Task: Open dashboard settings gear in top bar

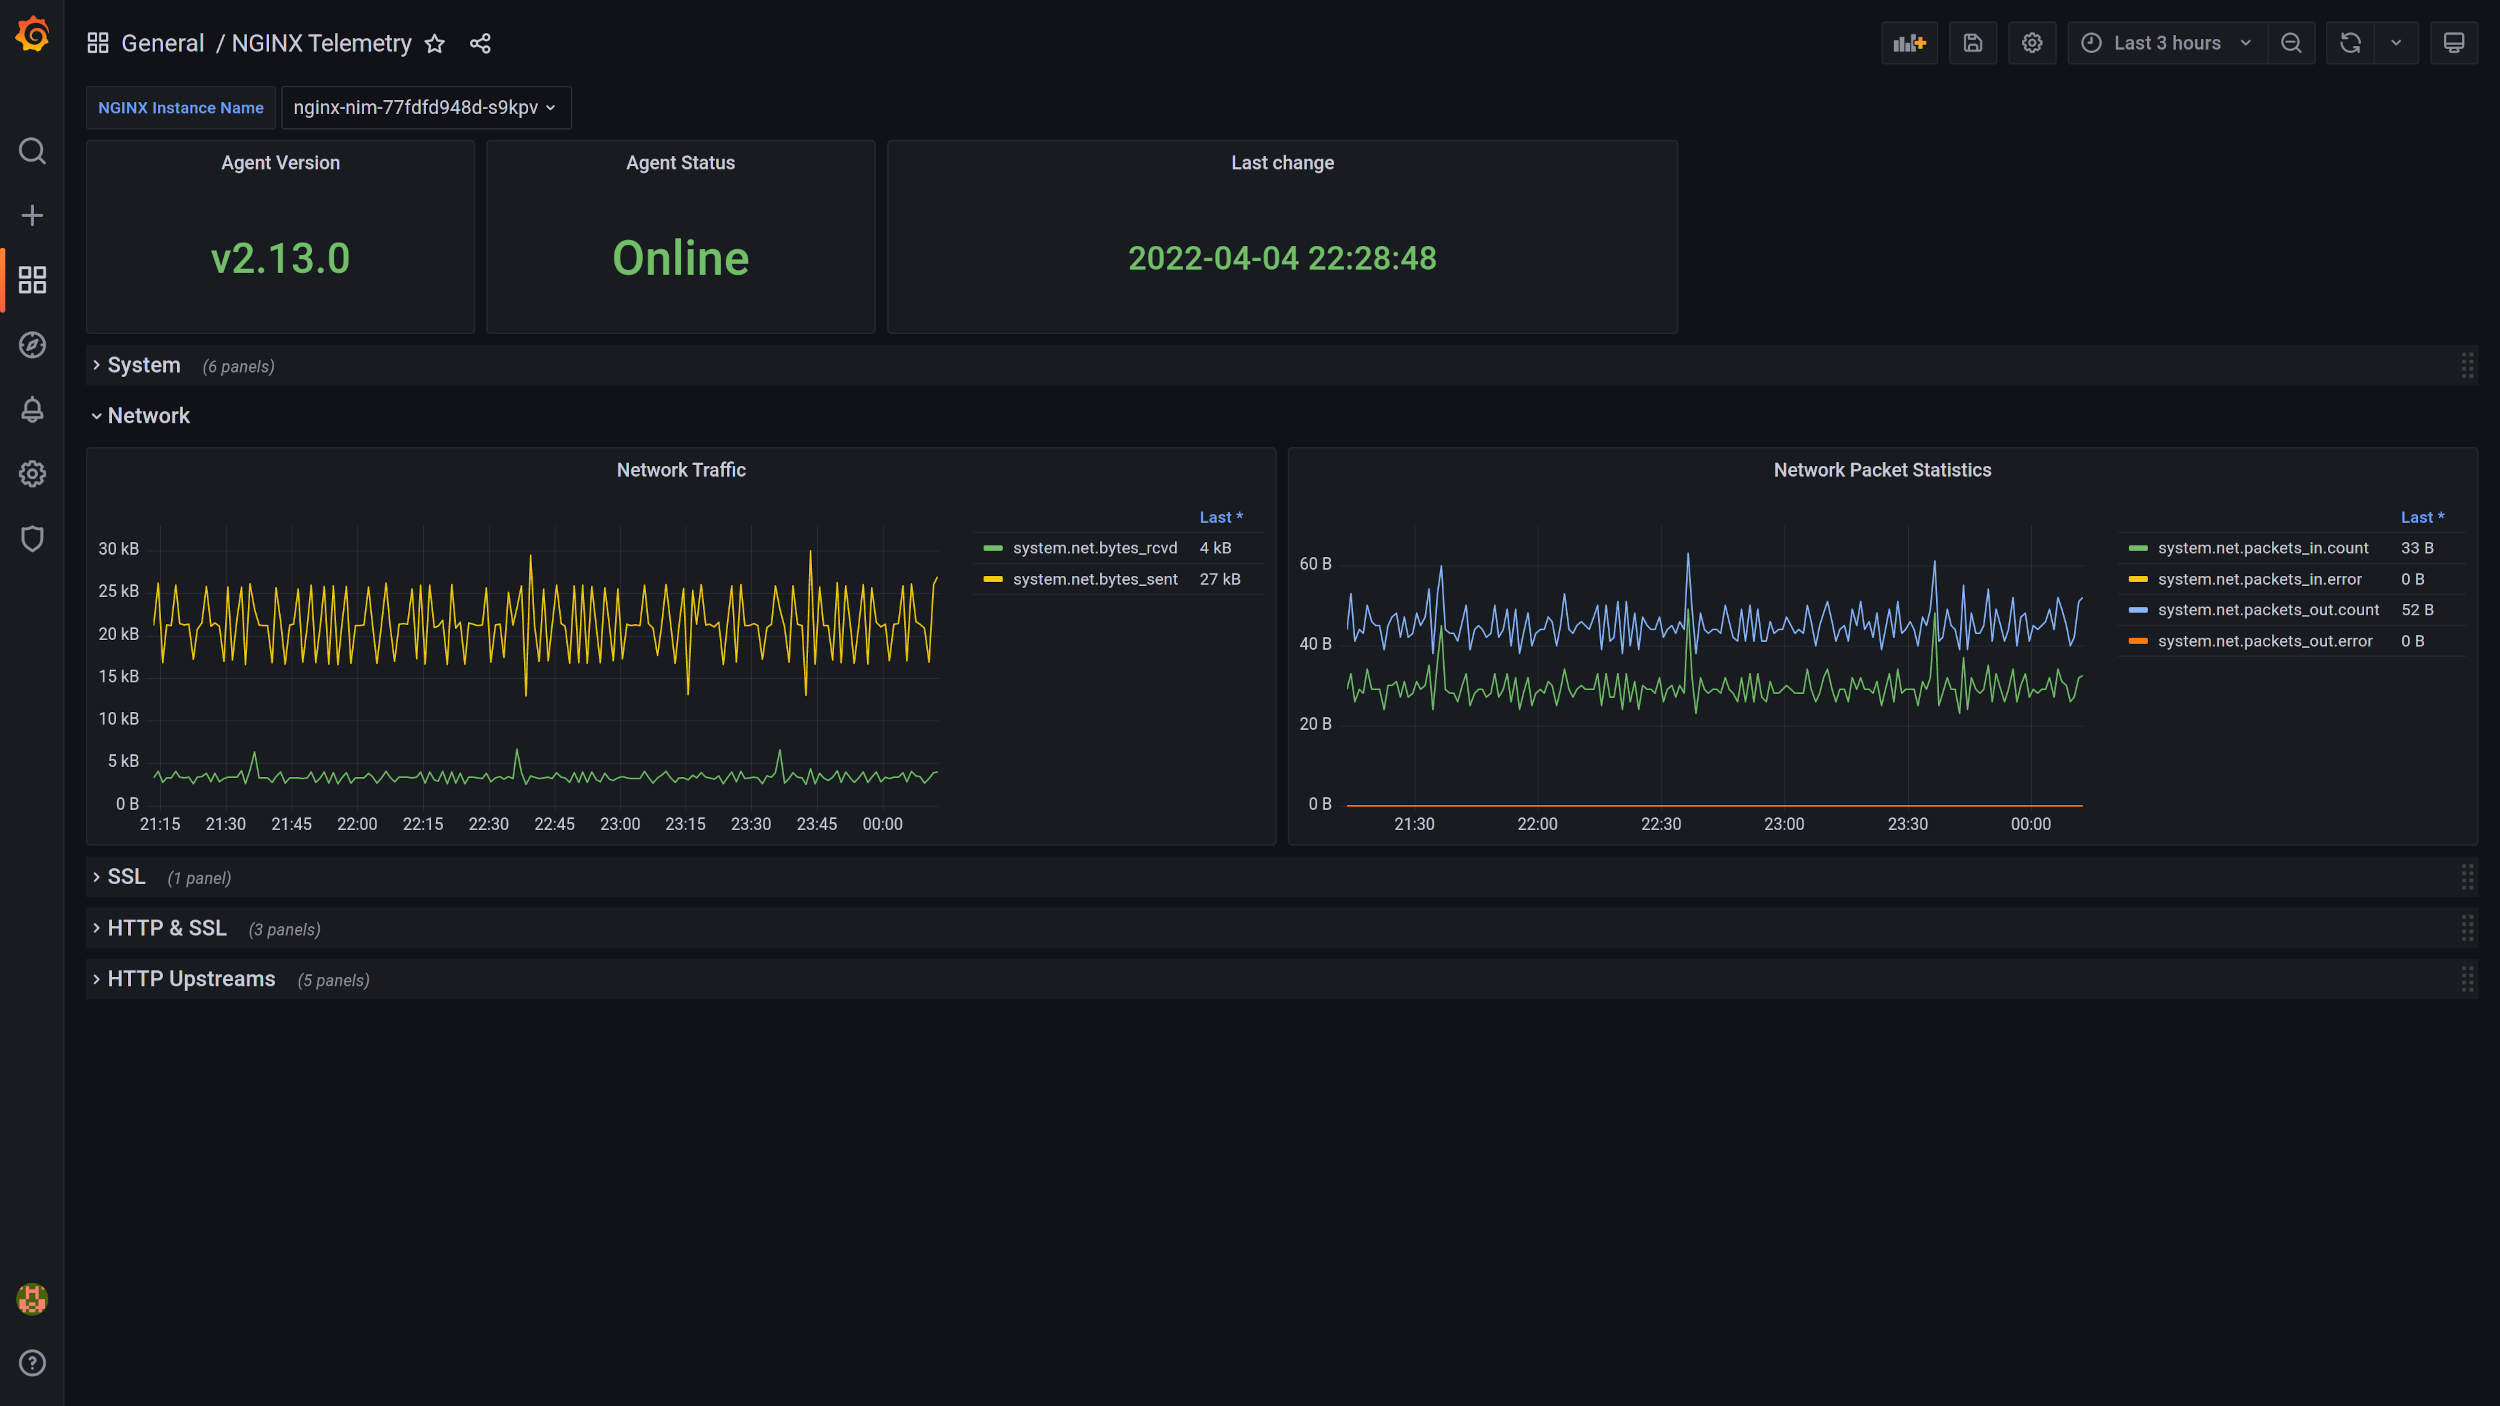Action: tap(2032, 43)
